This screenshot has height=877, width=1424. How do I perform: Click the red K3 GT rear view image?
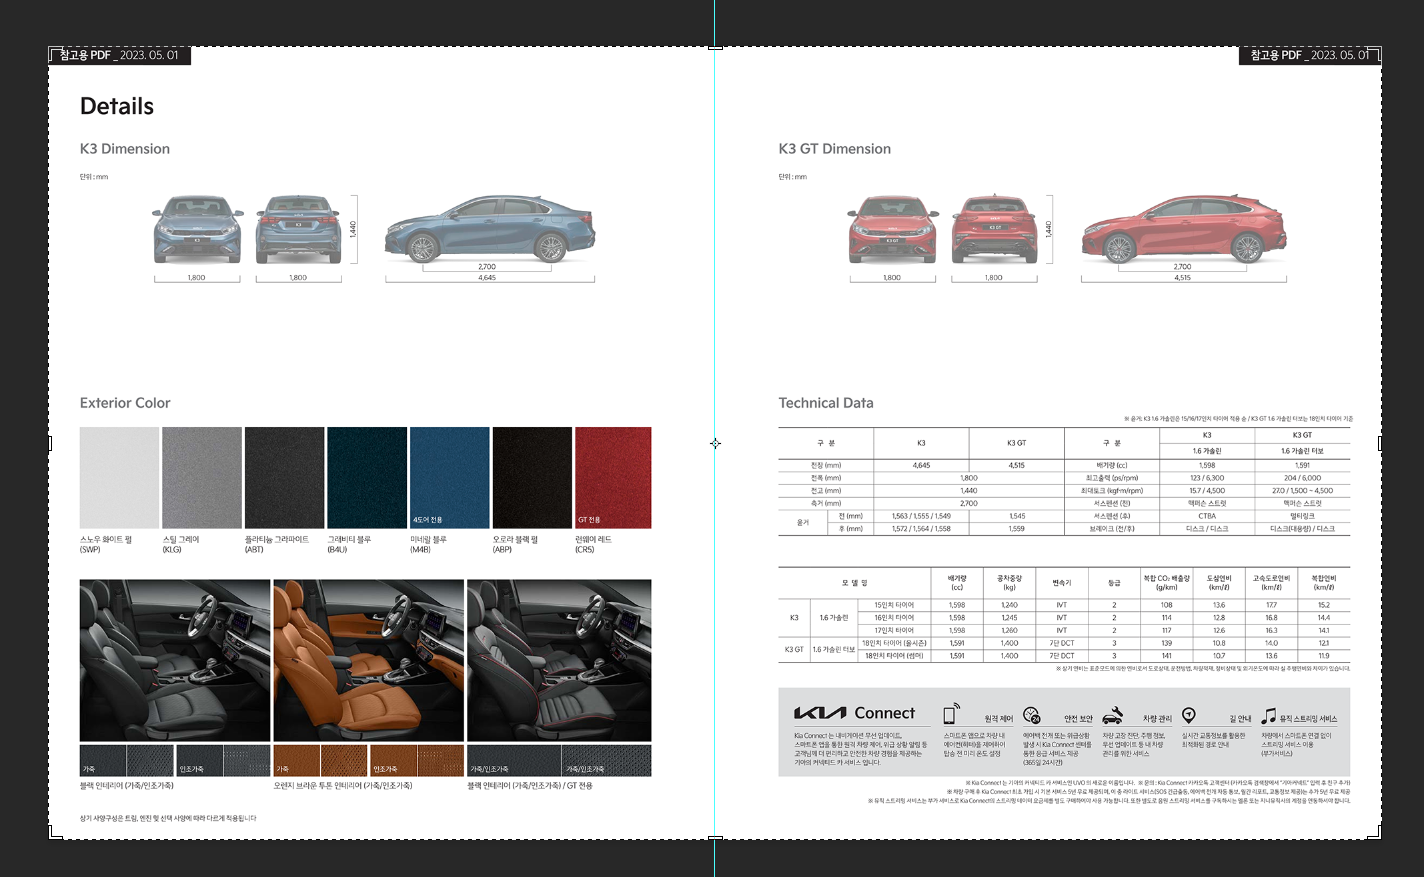[x=994, y=229]
